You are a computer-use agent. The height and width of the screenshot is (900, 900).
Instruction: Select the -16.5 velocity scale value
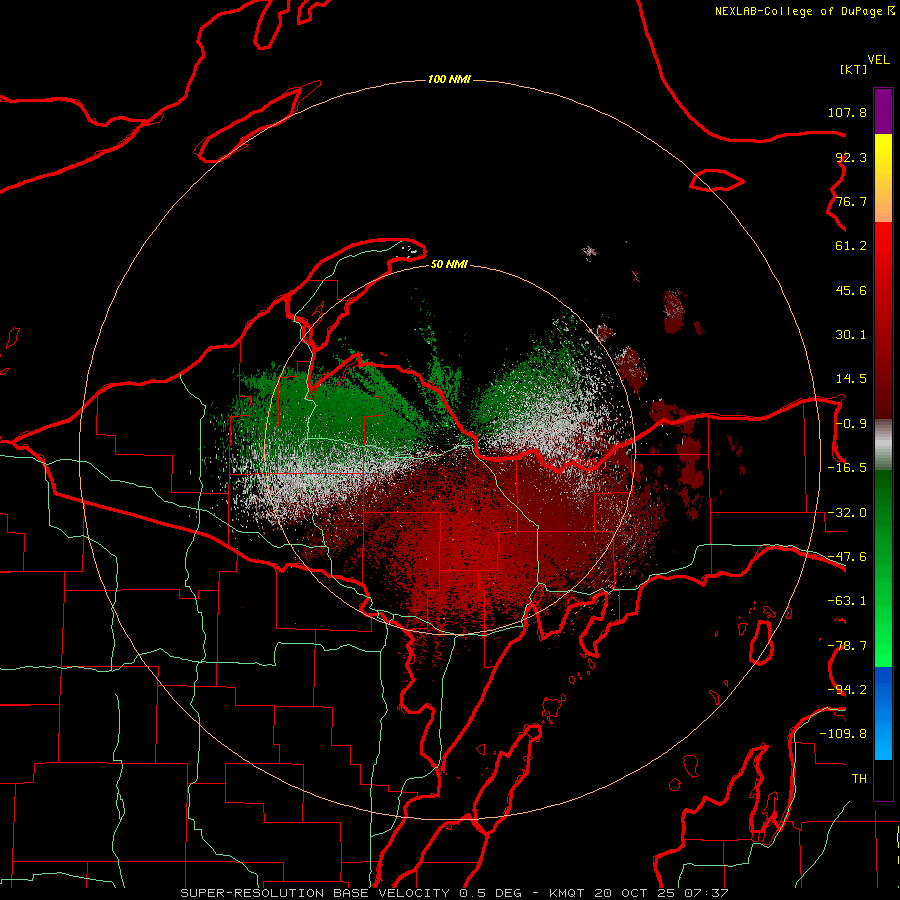click(847, 468)
